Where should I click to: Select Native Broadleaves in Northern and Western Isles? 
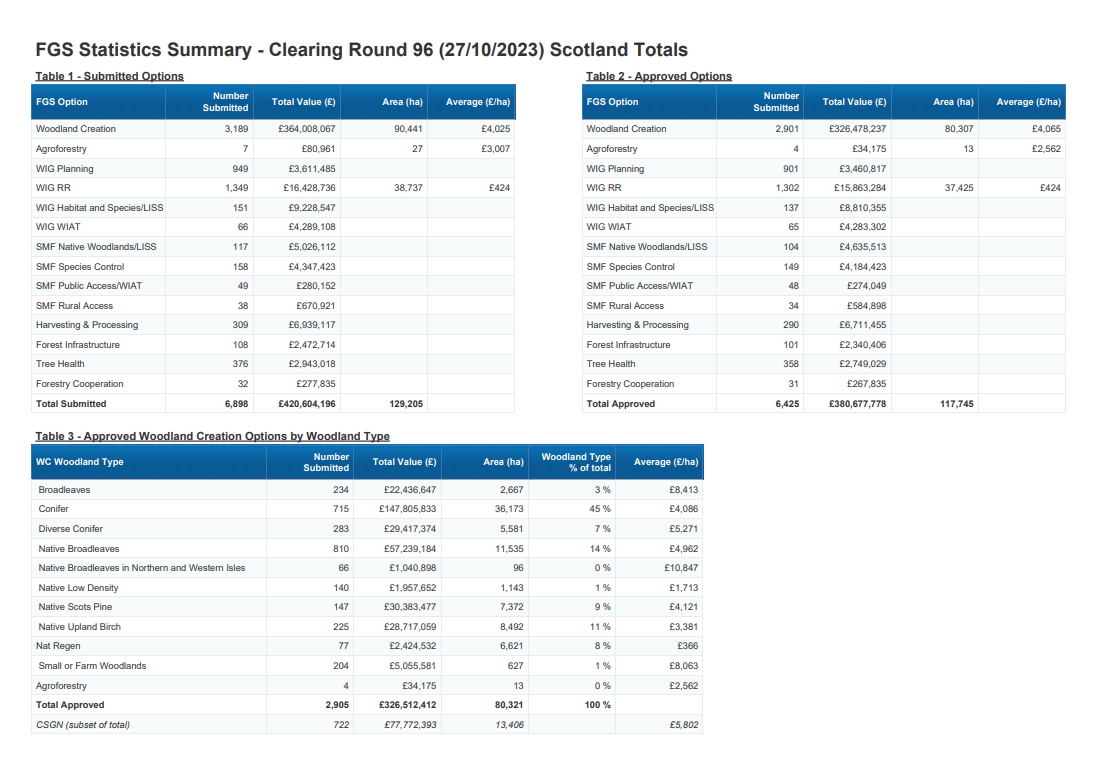(141, 568)
